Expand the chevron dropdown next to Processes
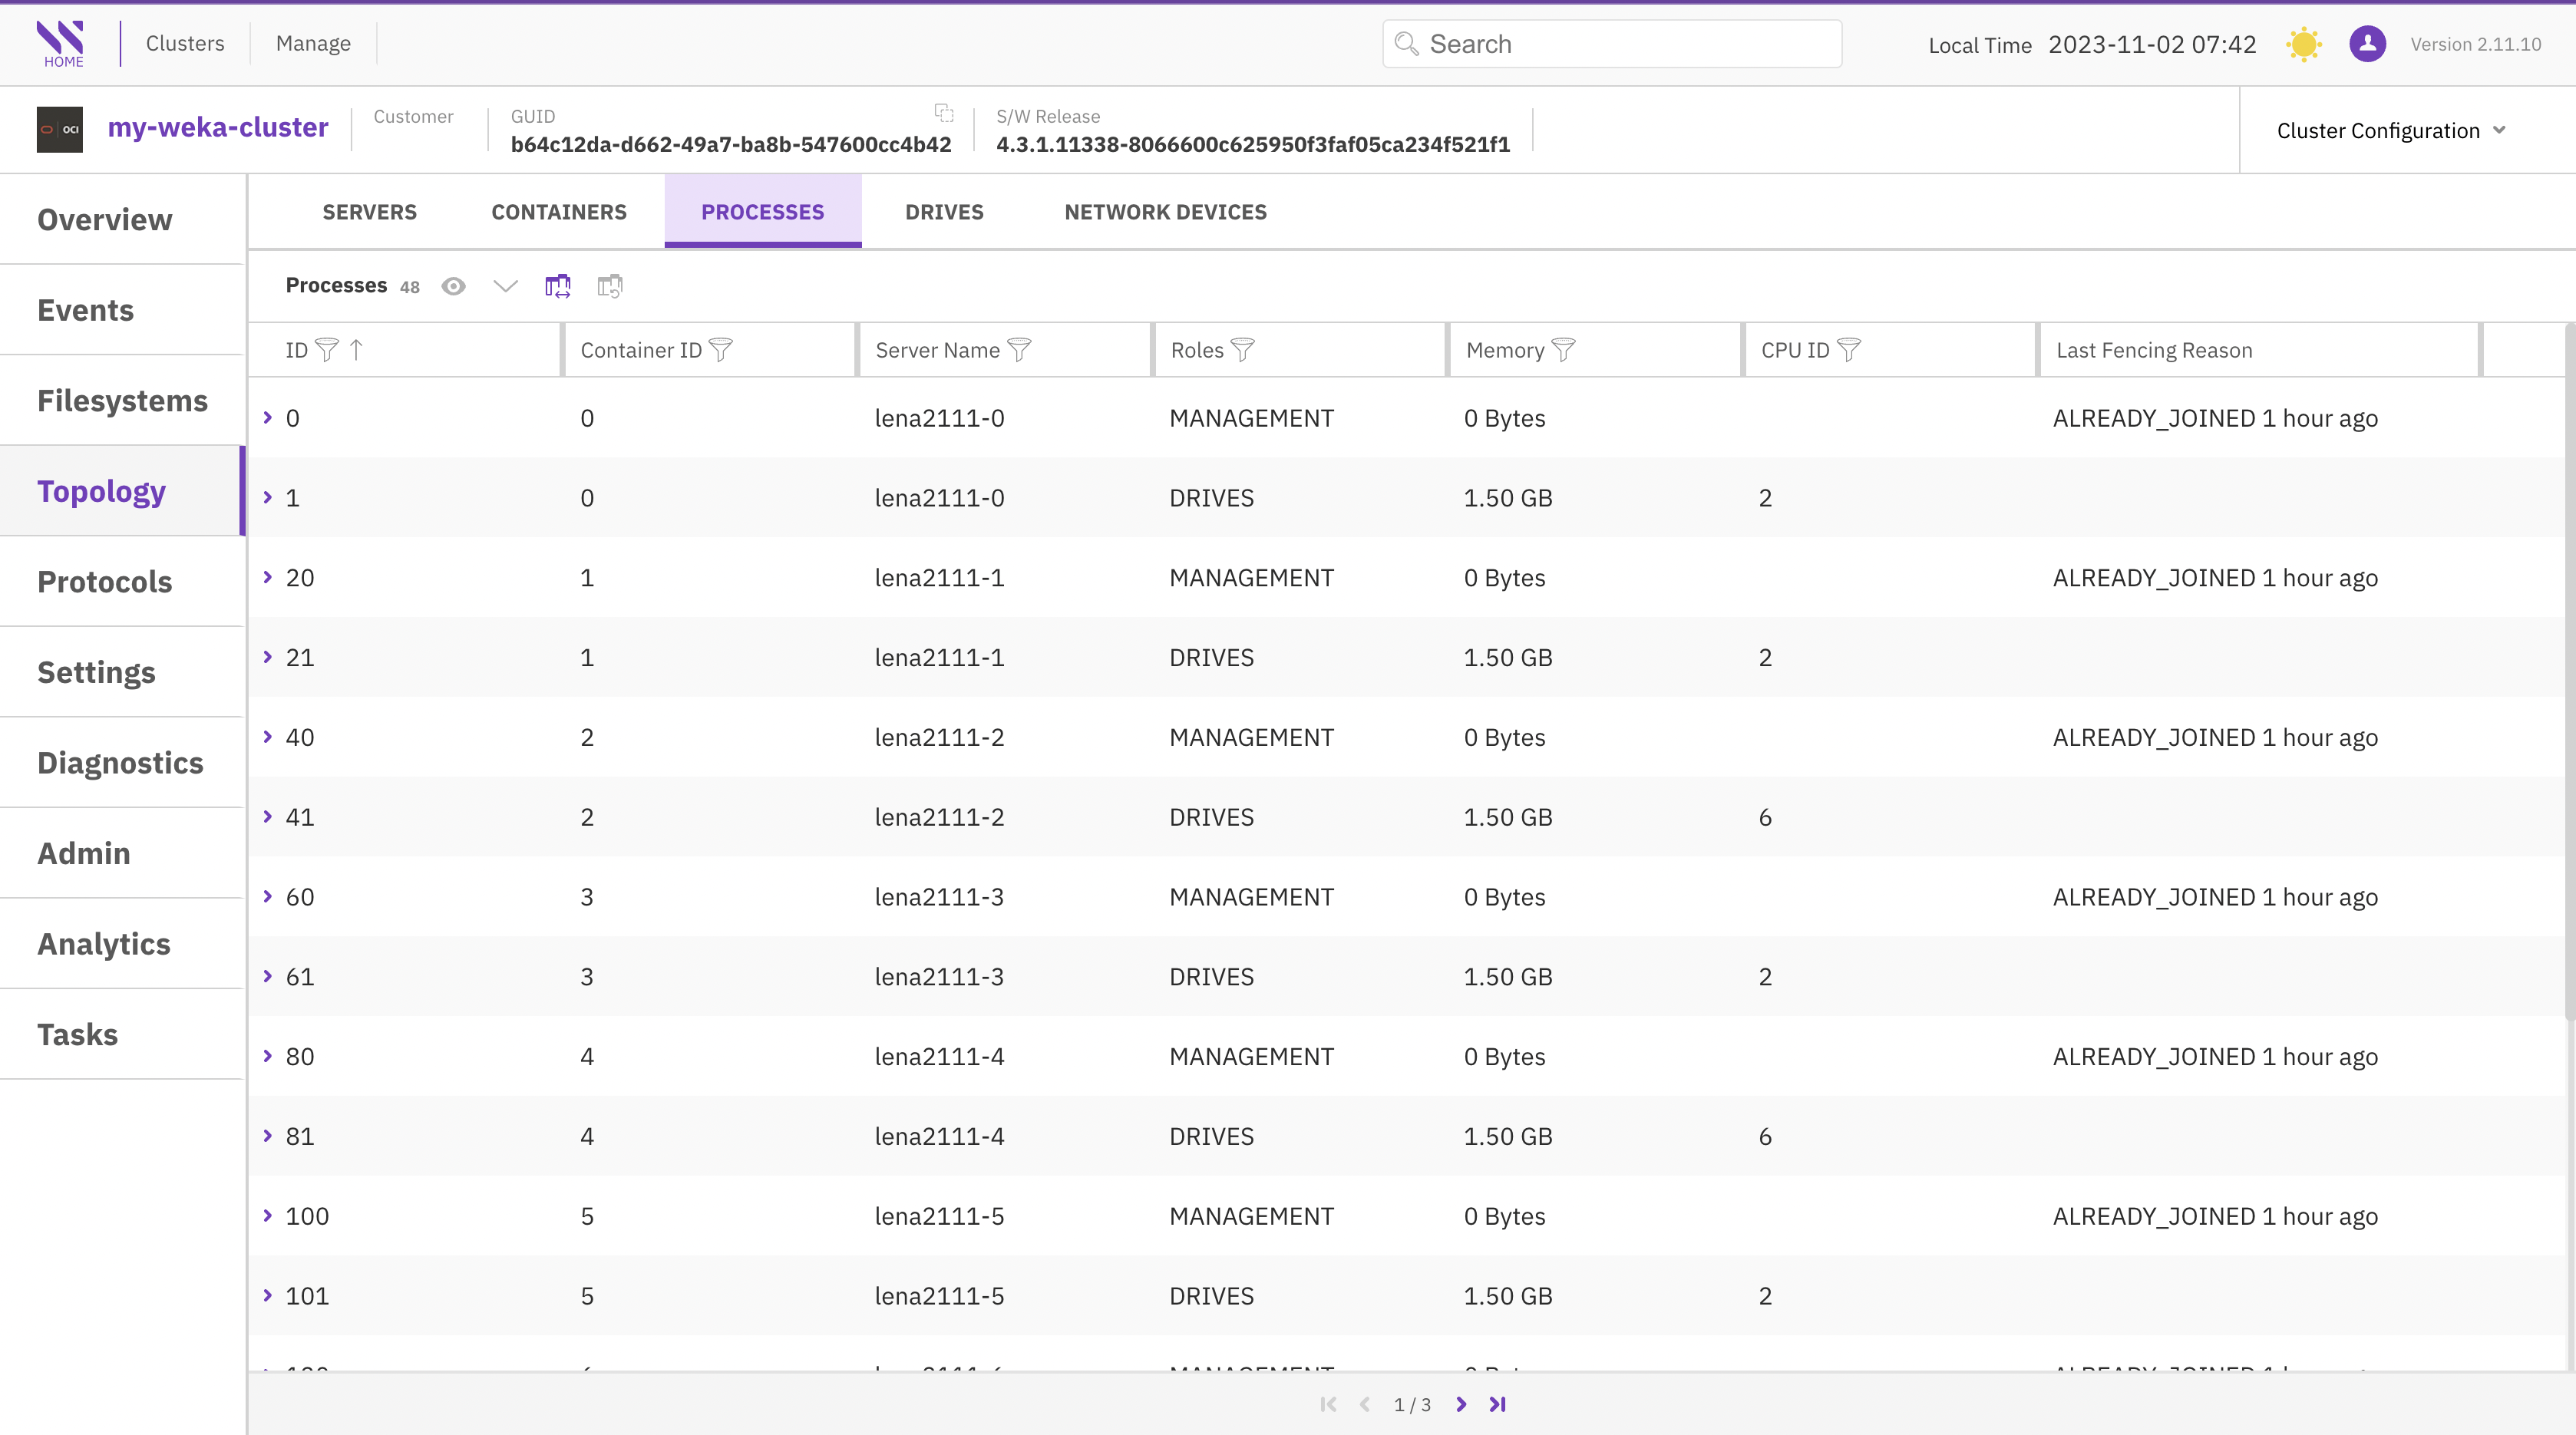The height and width of the screenshot is (1435, 2576). [x=505, y=286]
